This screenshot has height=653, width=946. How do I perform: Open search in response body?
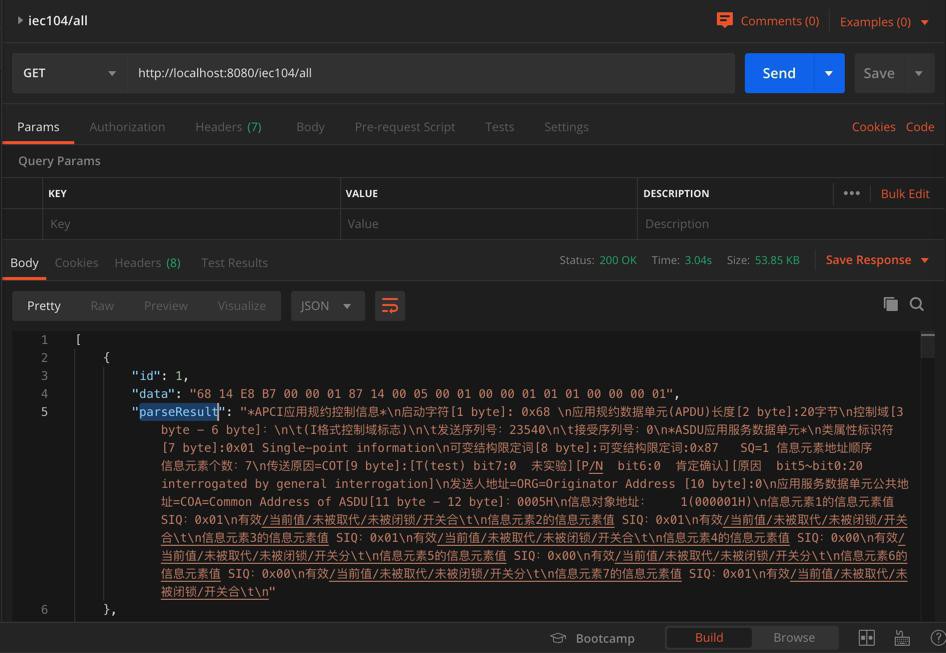[916, 304]
